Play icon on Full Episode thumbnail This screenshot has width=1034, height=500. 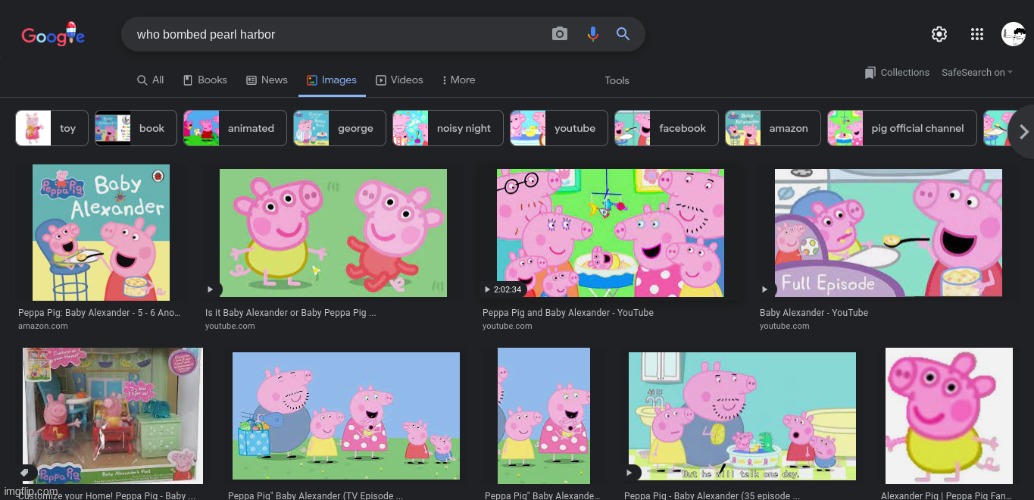click(765, 289)
